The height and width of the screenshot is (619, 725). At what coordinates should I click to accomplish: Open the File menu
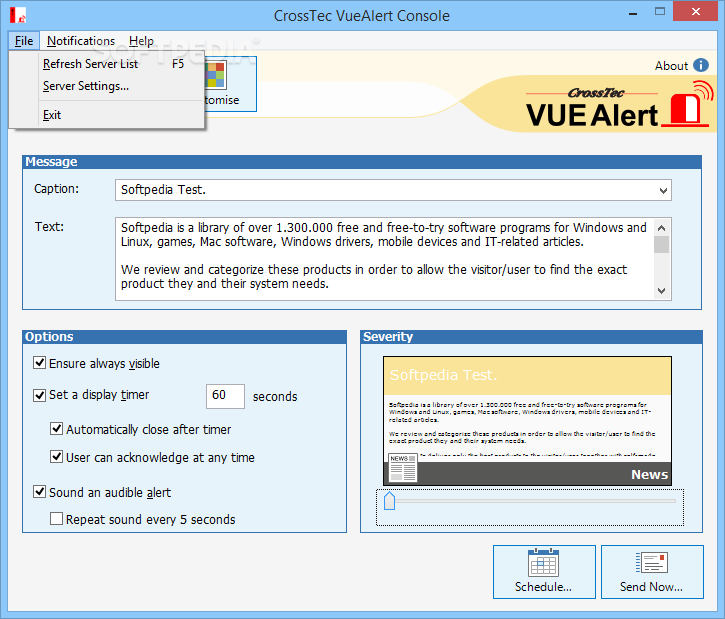[24, 41]
